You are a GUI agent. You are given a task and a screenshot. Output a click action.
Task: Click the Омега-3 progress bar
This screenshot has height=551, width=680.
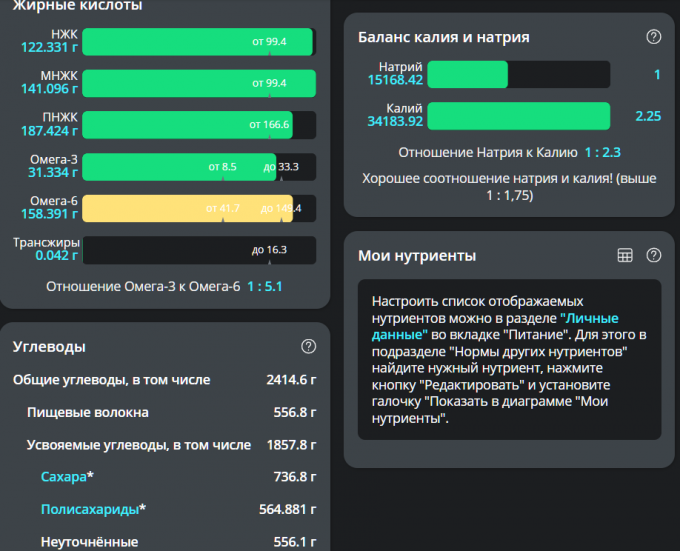(x=198, y=166)
